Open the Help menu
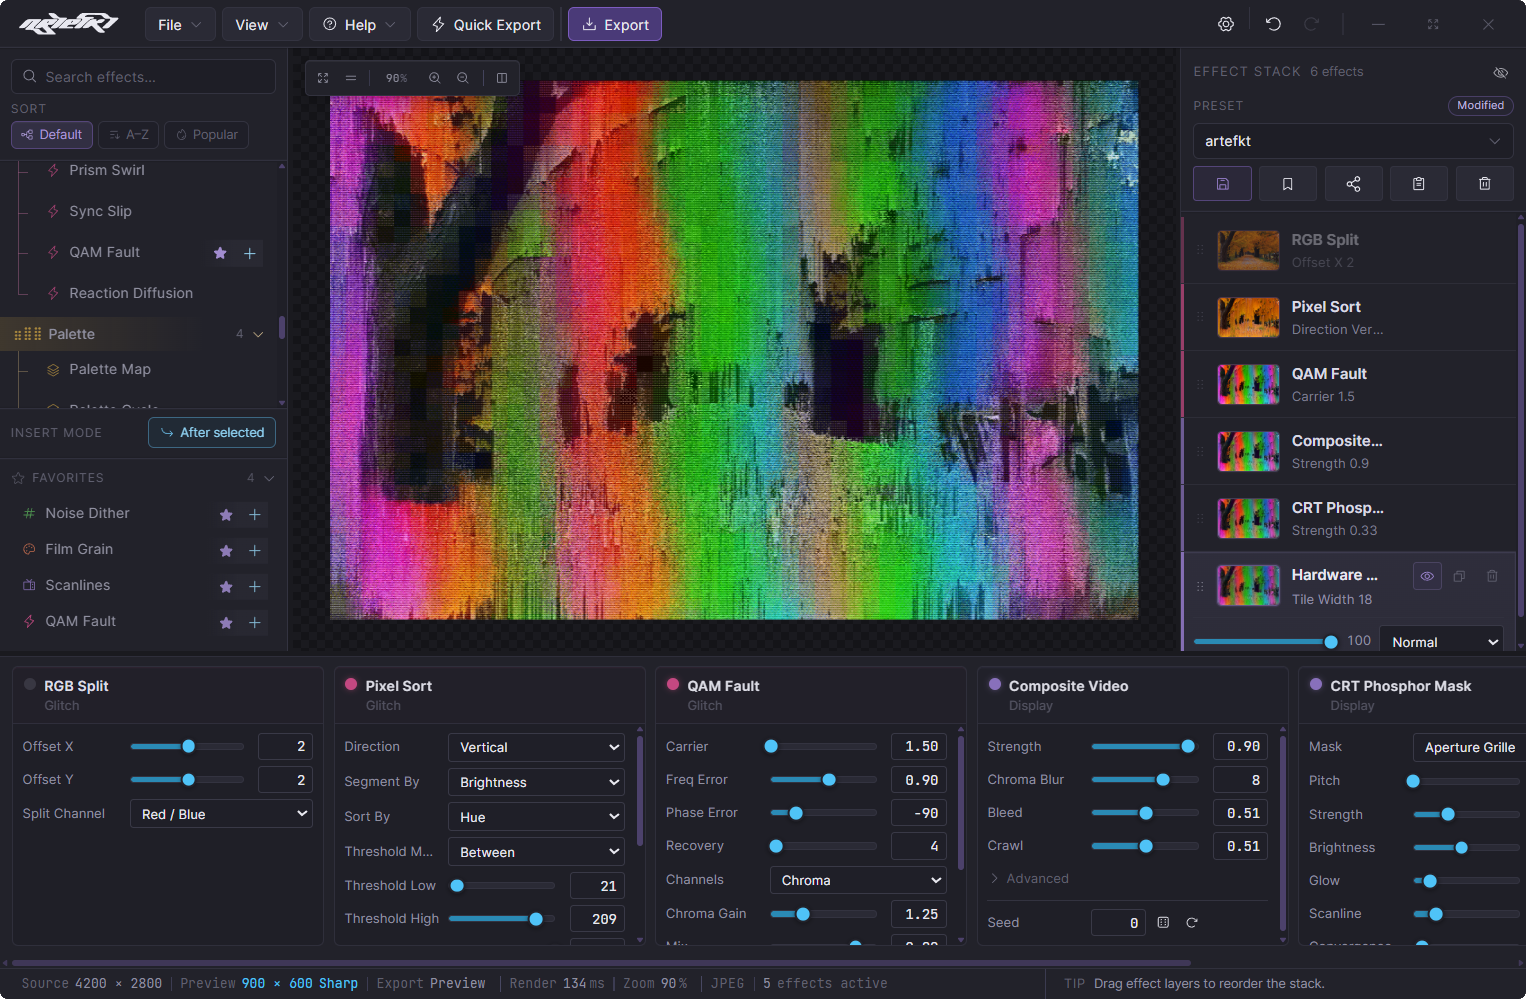Image resolution: width=1526 pixels, height=999 pixels. [x=360, y=24]
